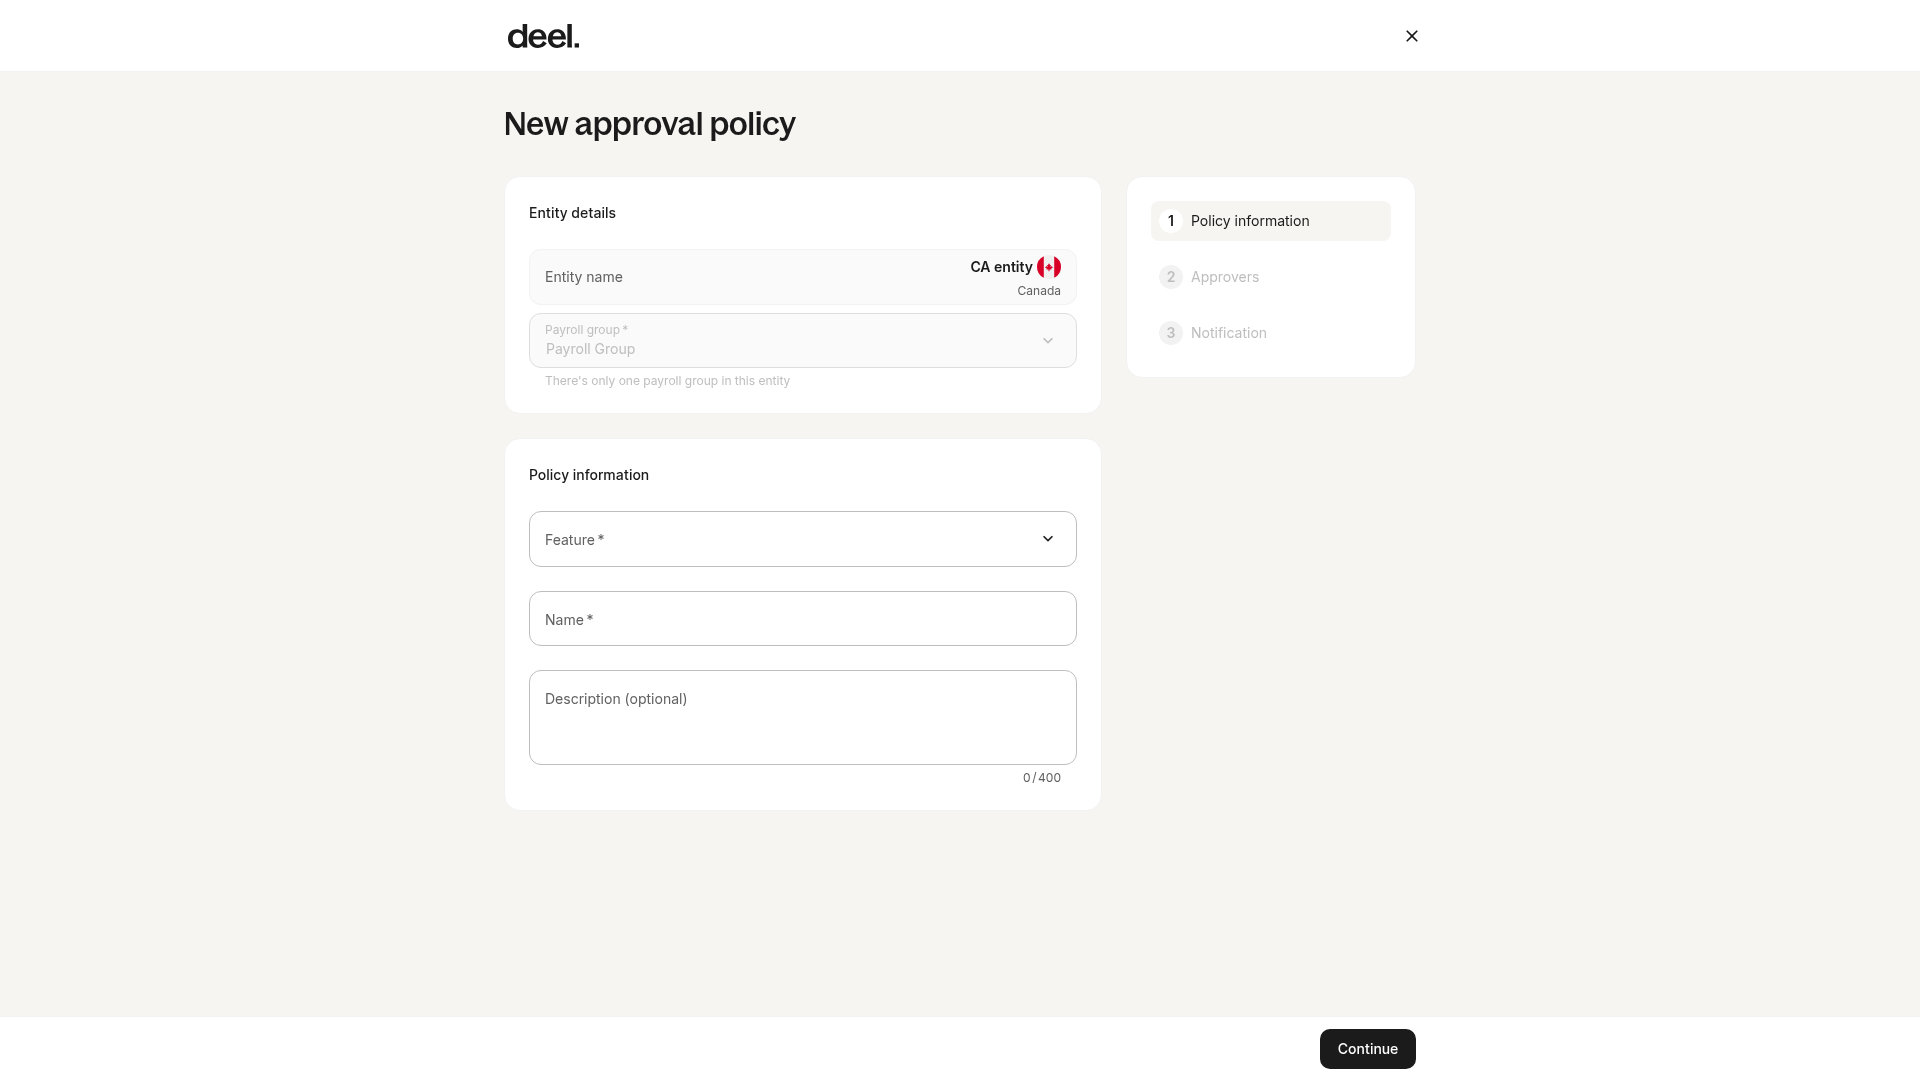Image resolution: width=1920 pixels, height=1080 pixels.
Task: Click the step 1 number badge
Action: [1170, 221]
